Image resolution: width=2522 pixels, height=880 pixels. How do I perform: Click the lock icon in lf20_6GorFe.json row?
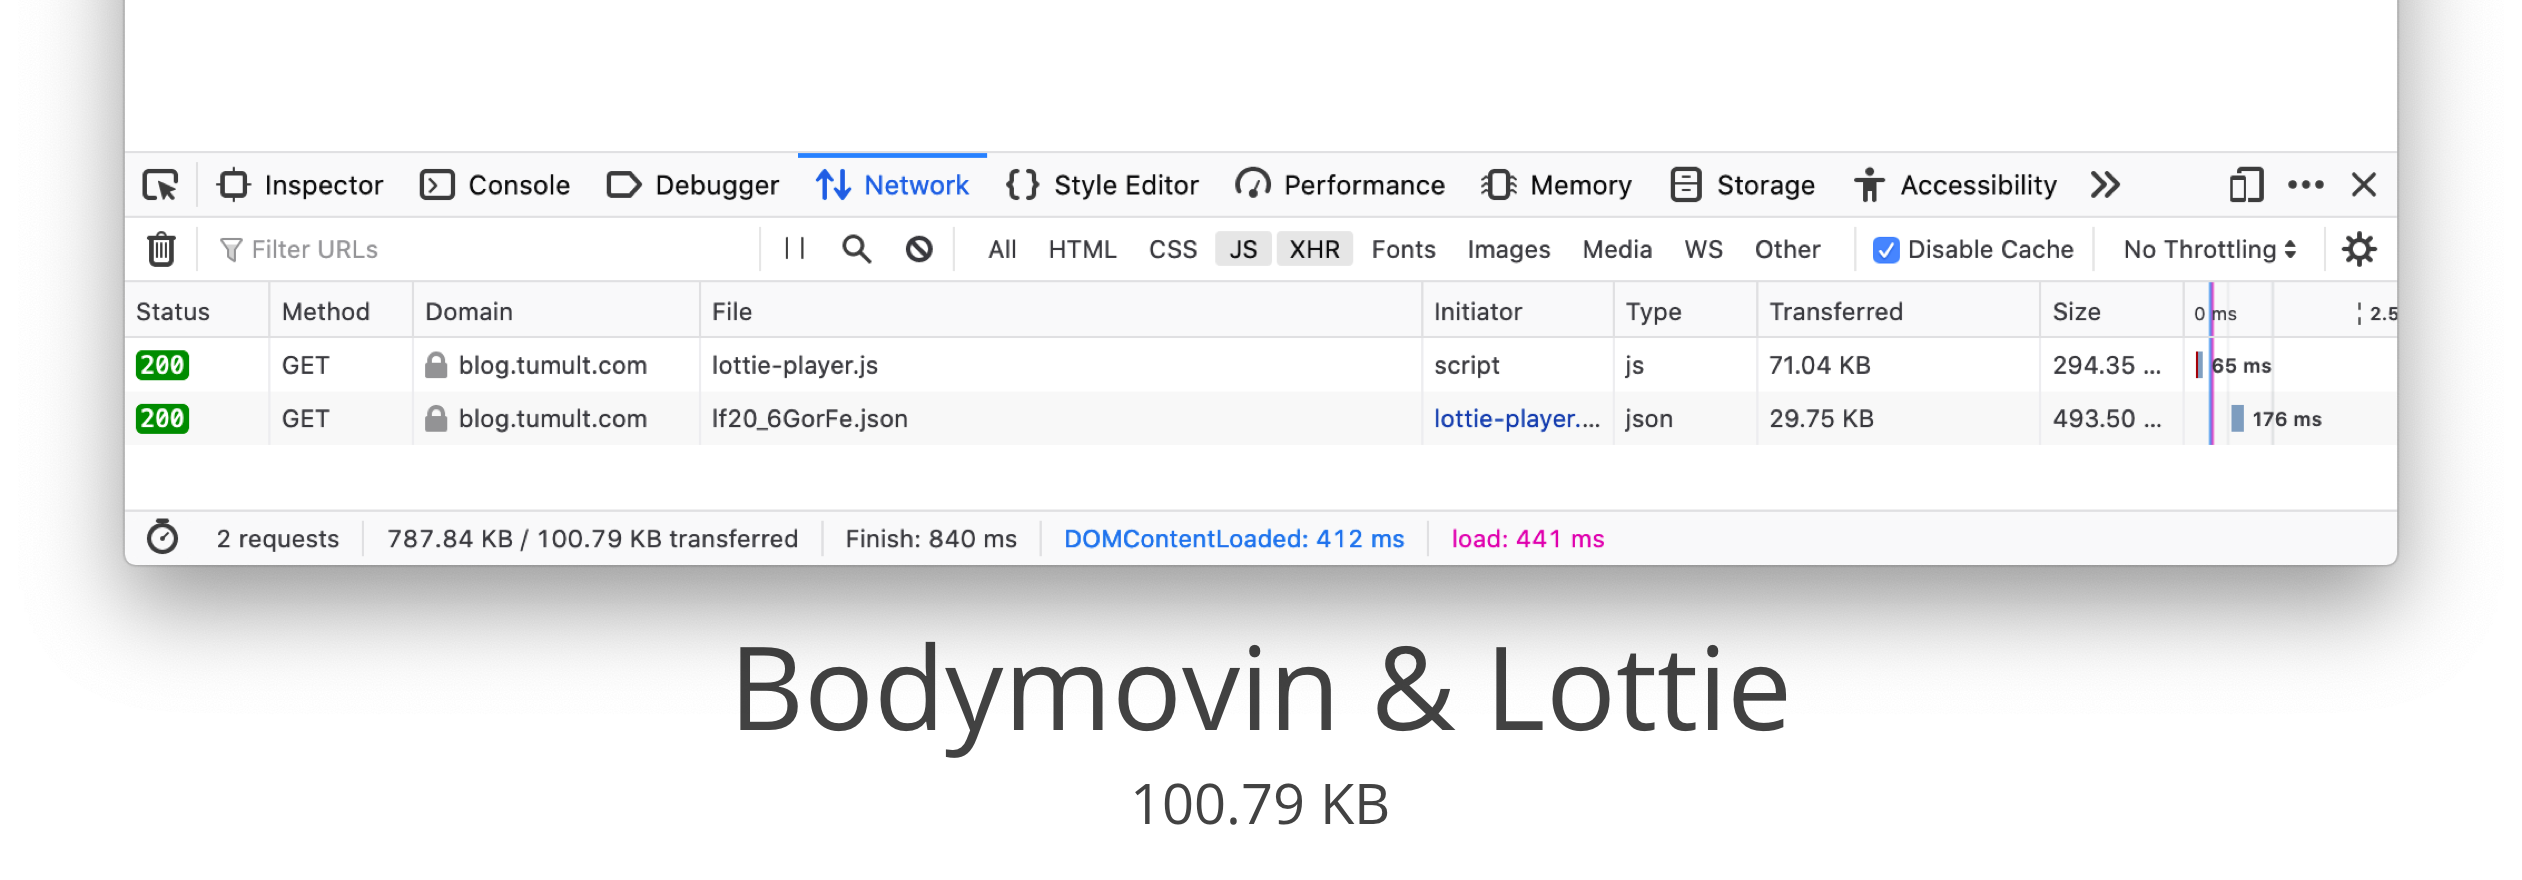click(436, 418)
